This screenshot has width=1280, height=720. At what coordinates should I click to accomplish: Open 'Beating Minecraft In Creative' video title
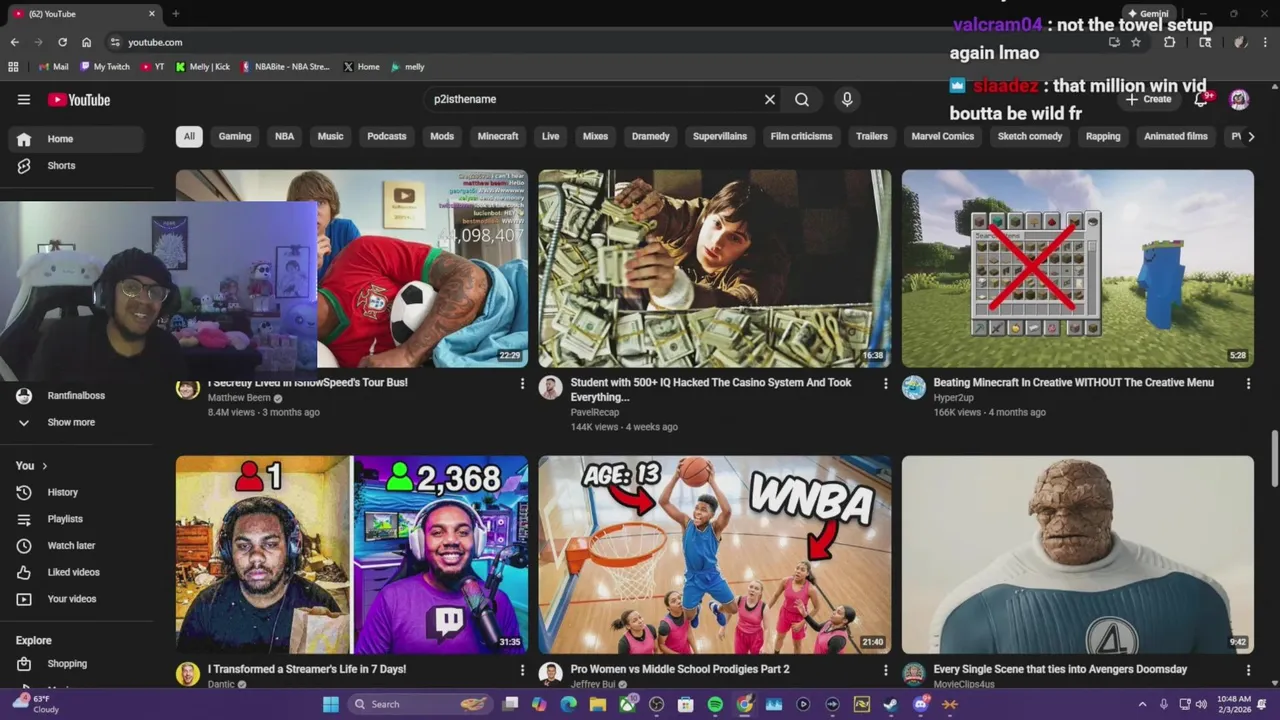click(x=1073, y=382)
